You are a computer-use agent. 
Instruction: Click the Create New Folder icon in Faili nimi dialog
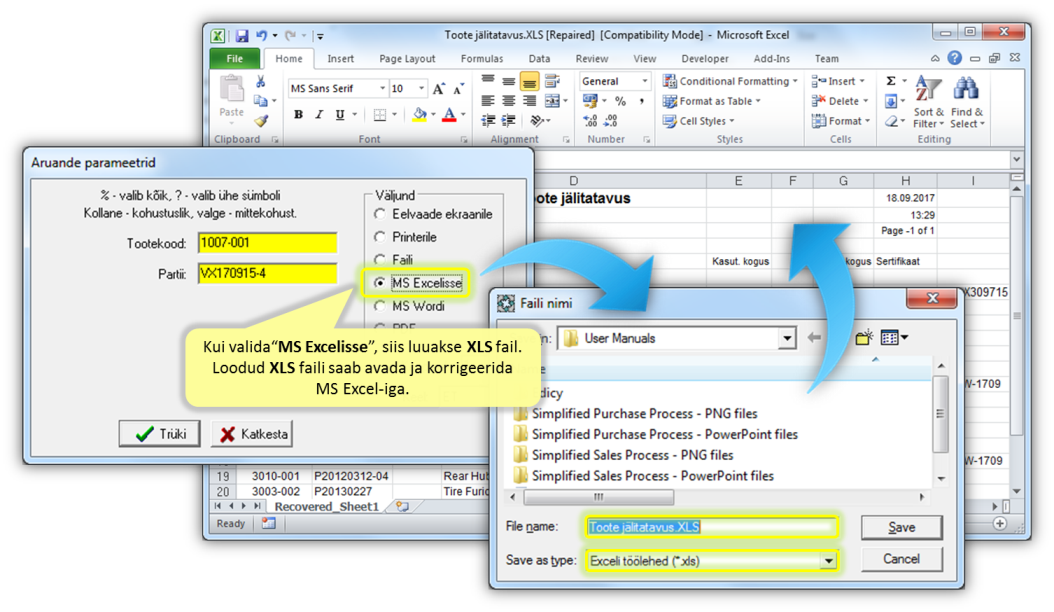864,338
